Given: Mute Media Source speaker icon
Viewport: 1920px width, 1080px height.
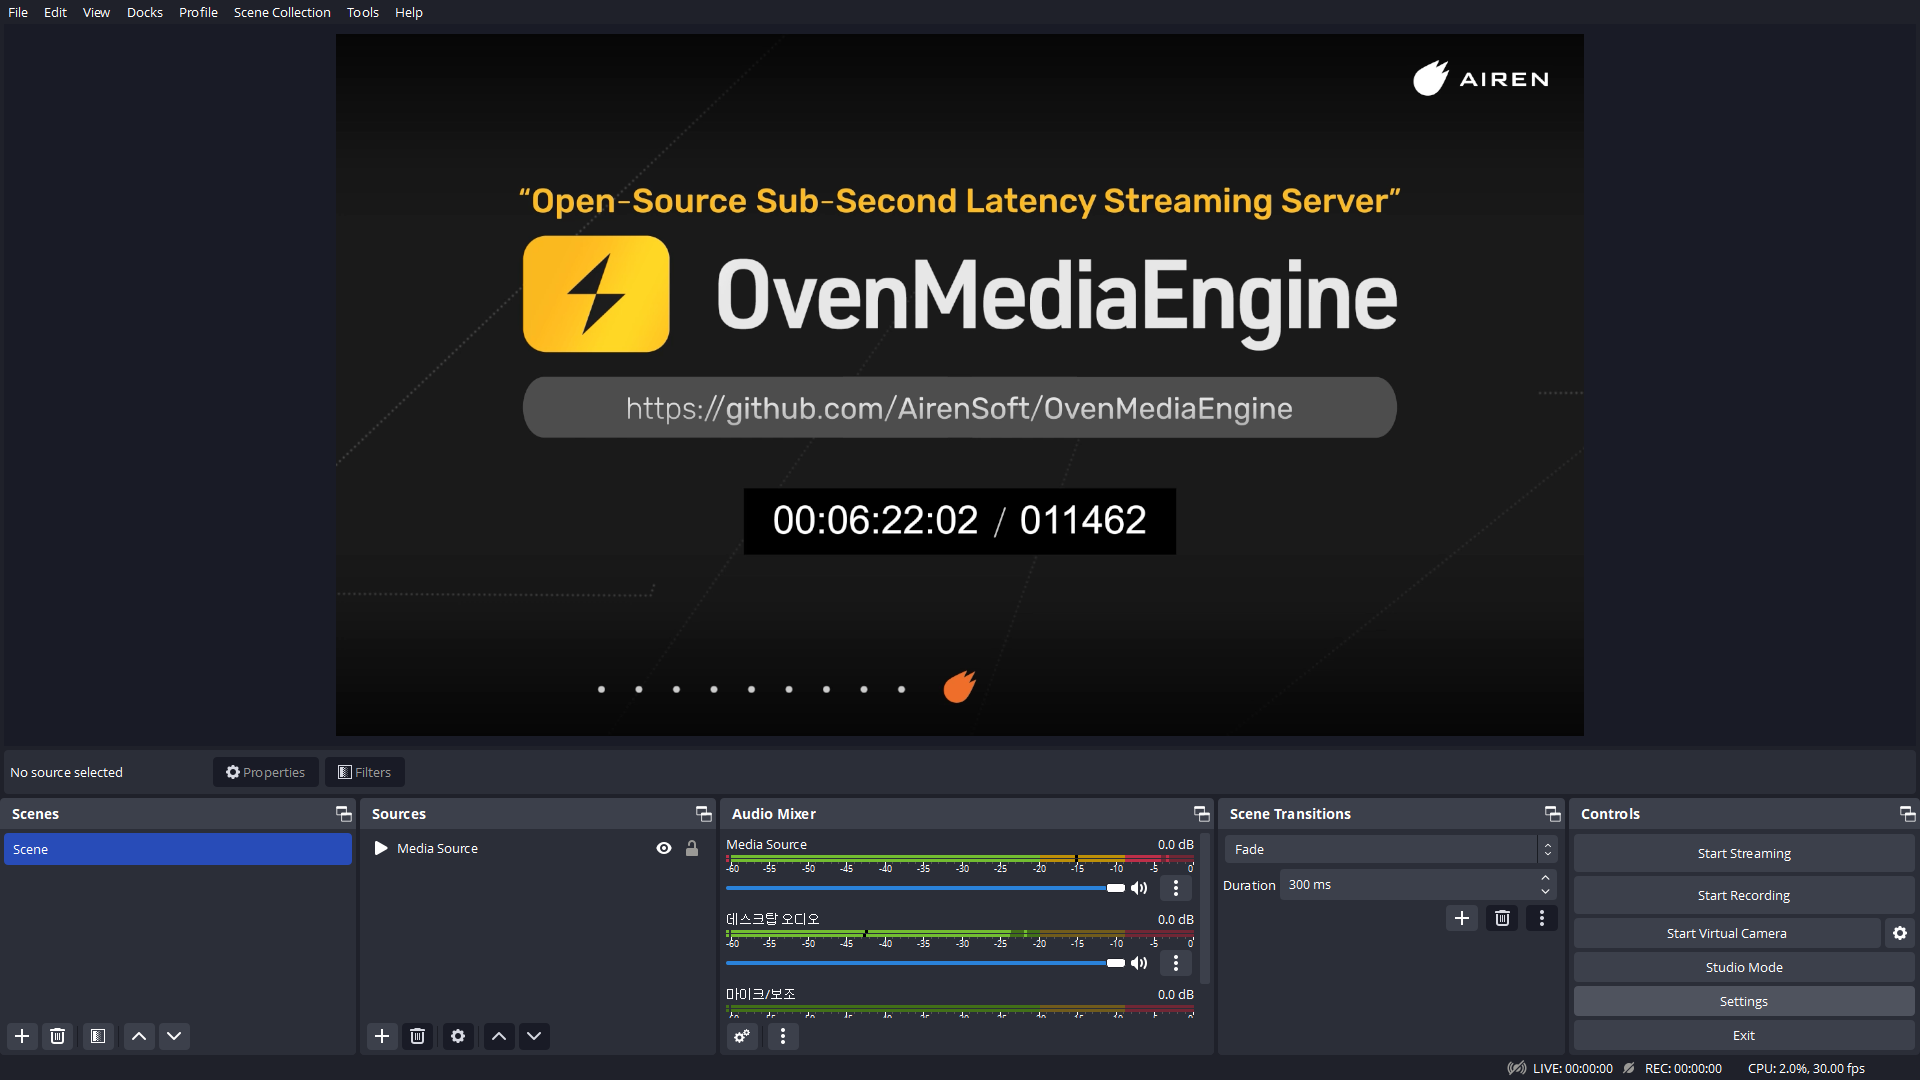Looking at the screenshot, I should point(1139,888).
